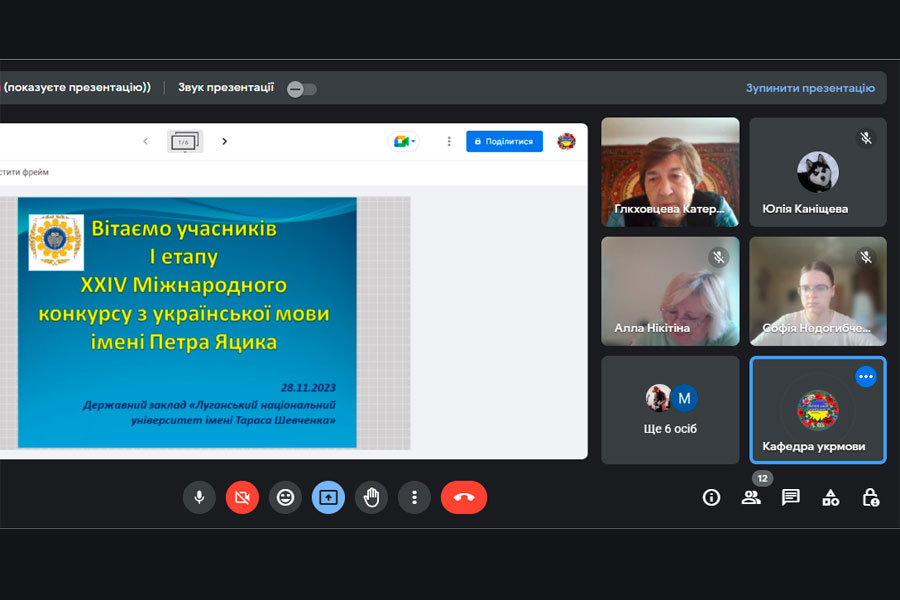Select Алла Нікітіна video tile
900x600 pixels.
[670, 291]
